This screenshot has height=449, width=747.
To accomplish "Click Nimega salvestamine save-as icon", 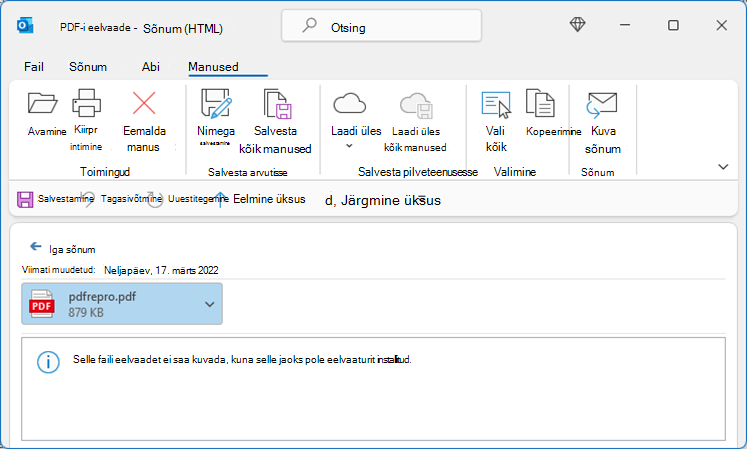I will tap(216, 103).
